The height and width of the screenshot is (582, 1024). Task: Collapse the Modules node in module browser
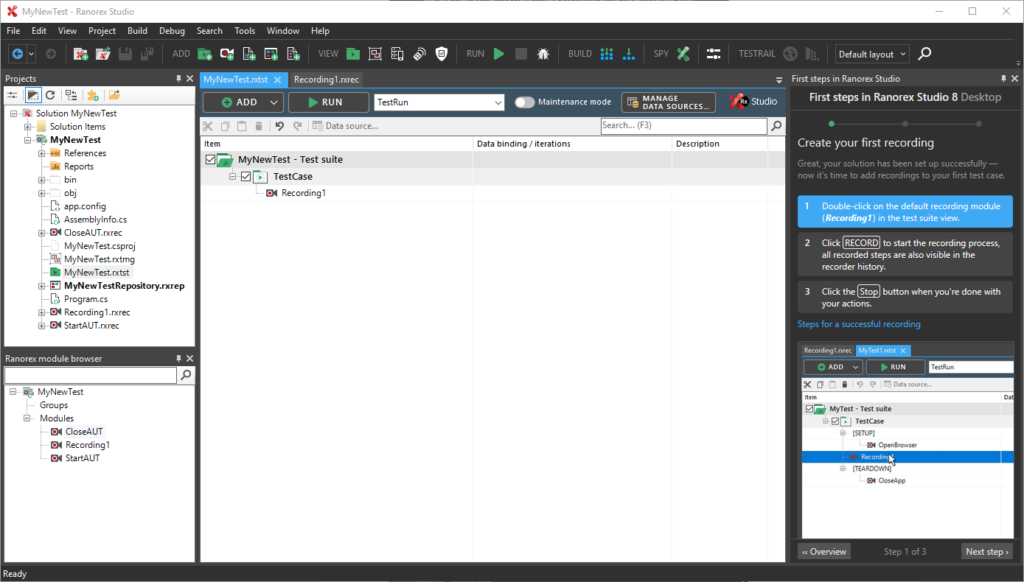tap(27, 418)
